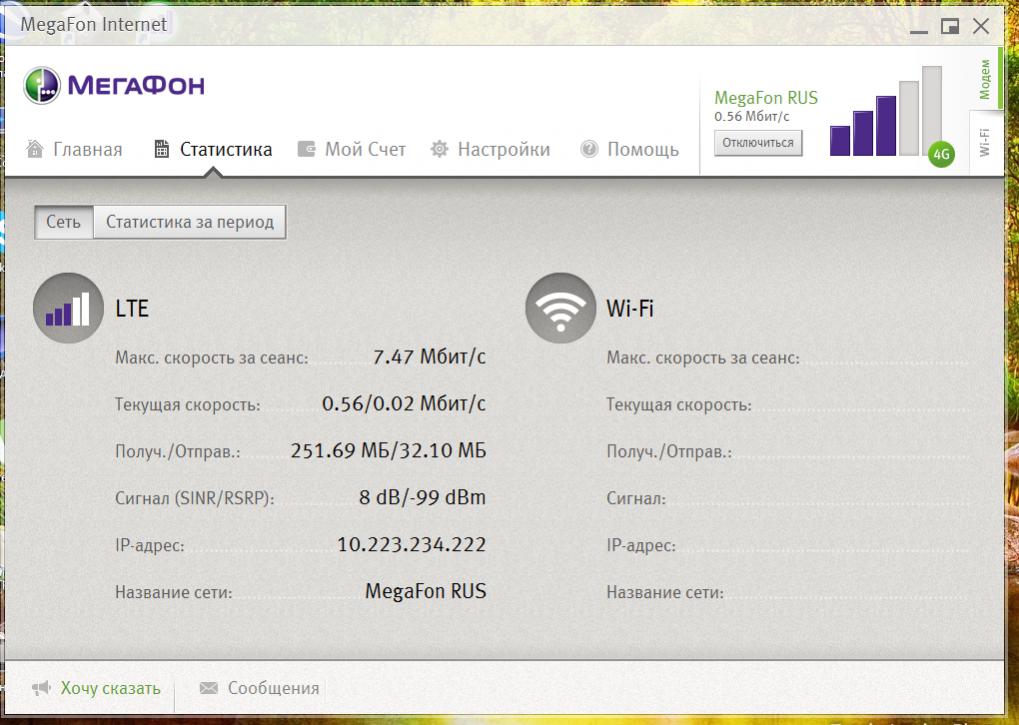
Task: Click the calculator icon beside Статистика
Action: point(161,149)
